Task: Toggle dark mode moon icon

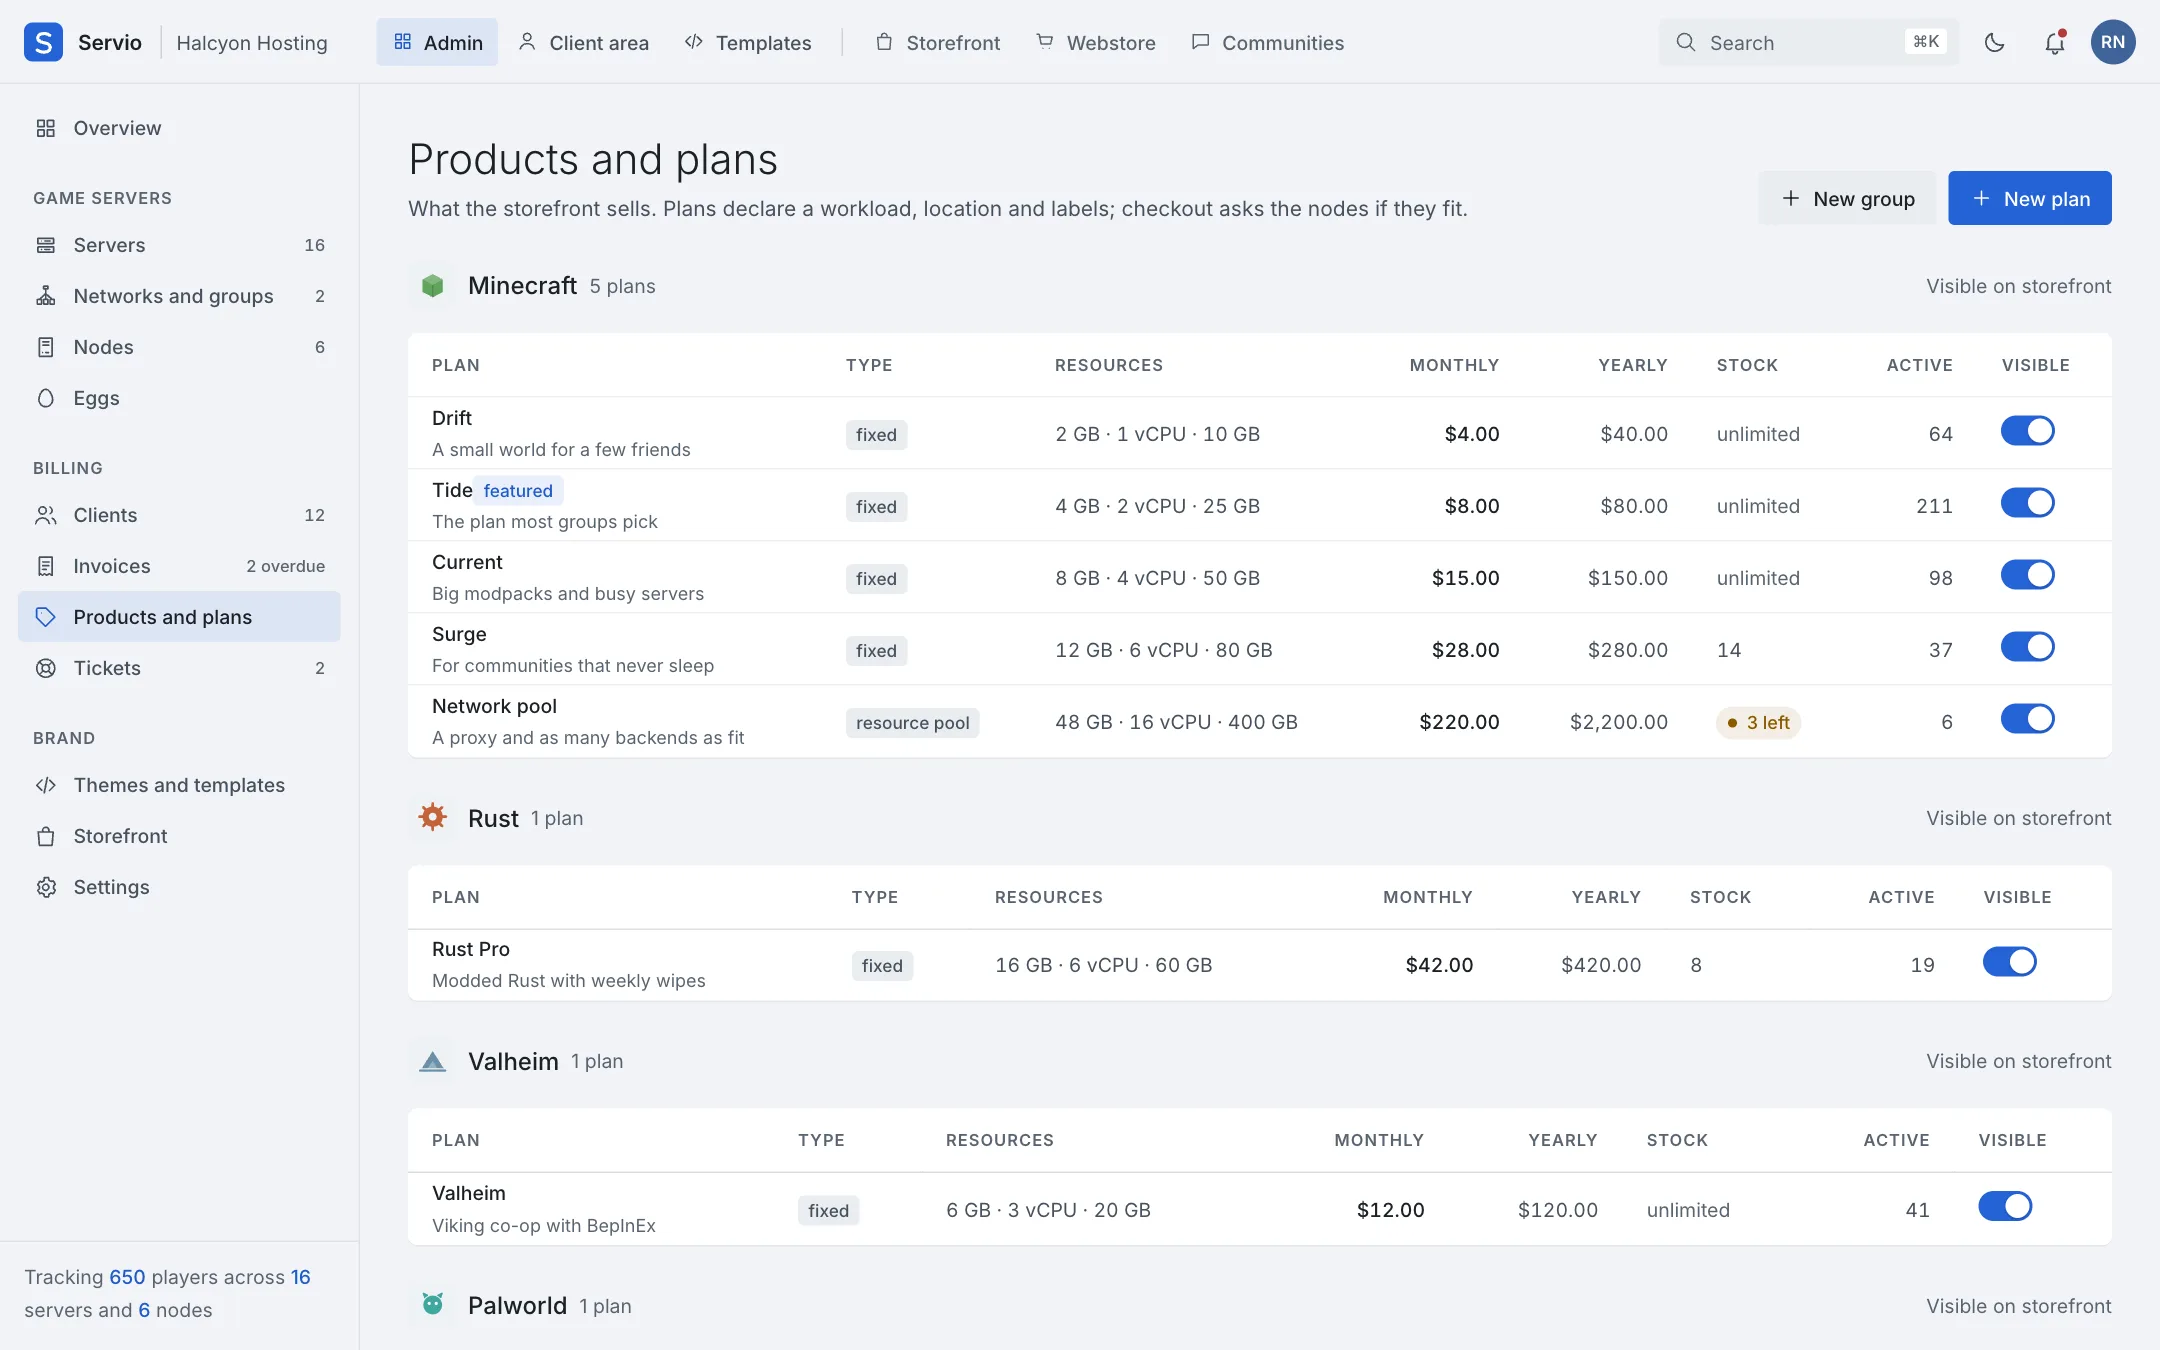Action: (1994, 42)
